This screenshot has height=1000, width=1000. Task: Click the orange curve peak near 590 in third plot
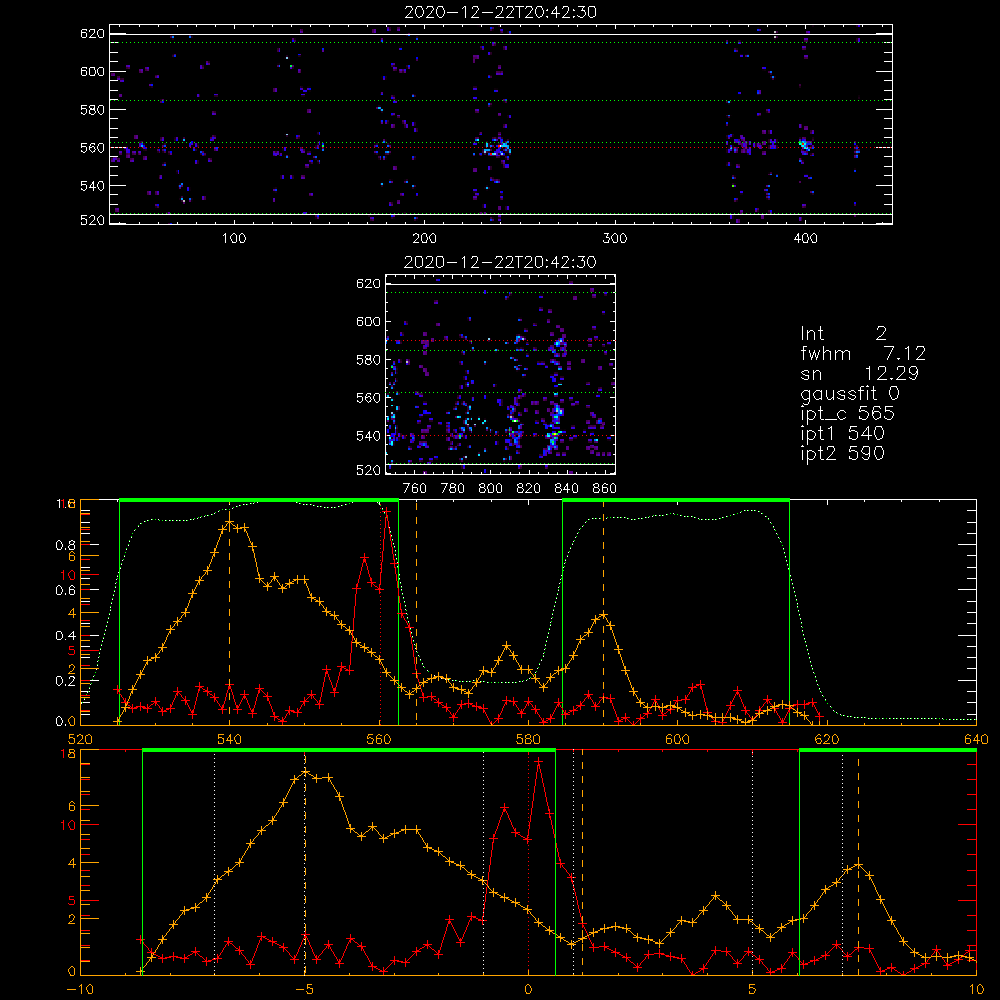[x=603, y=615]
